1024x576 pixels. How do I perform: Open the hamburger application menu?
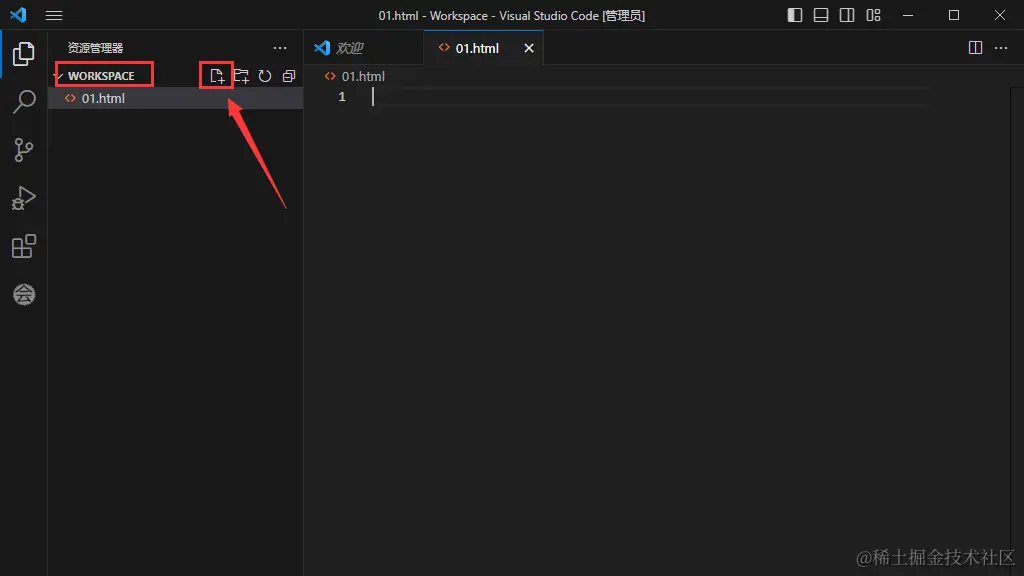pyautogui.click(x=54, y=15)
